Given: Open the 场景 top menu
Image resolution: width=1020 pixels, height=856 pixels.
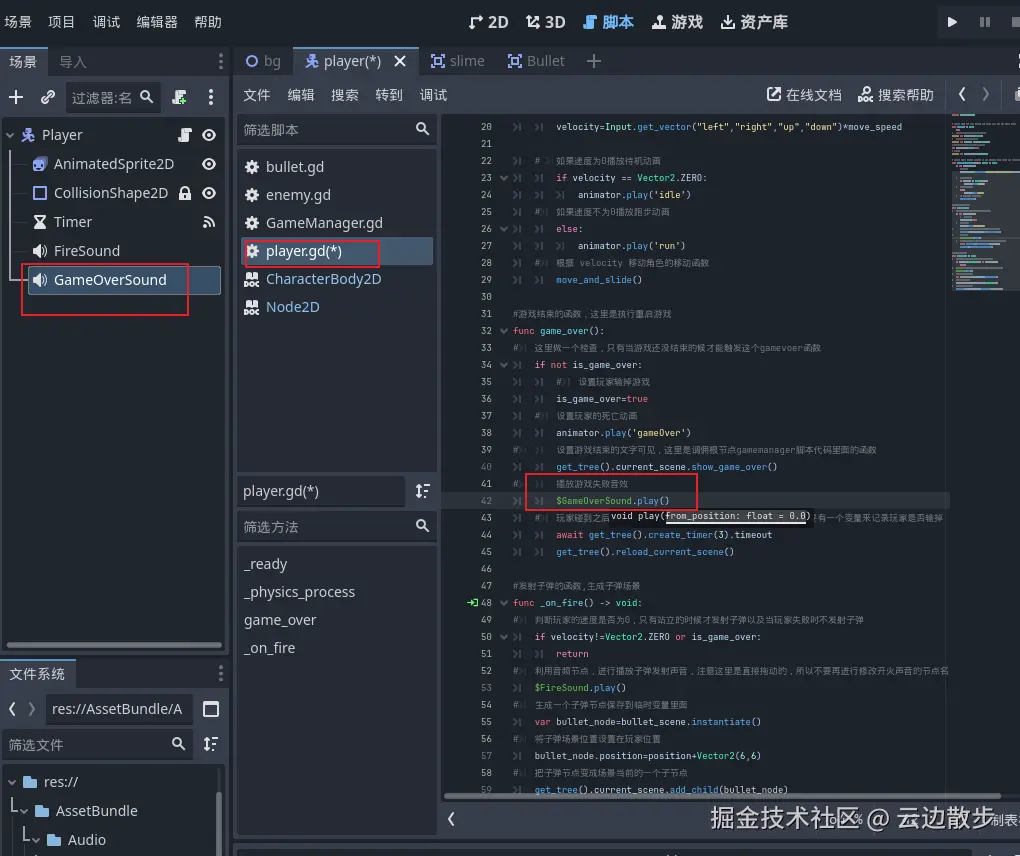Looking at the screenshot, I should click(18, 22).
